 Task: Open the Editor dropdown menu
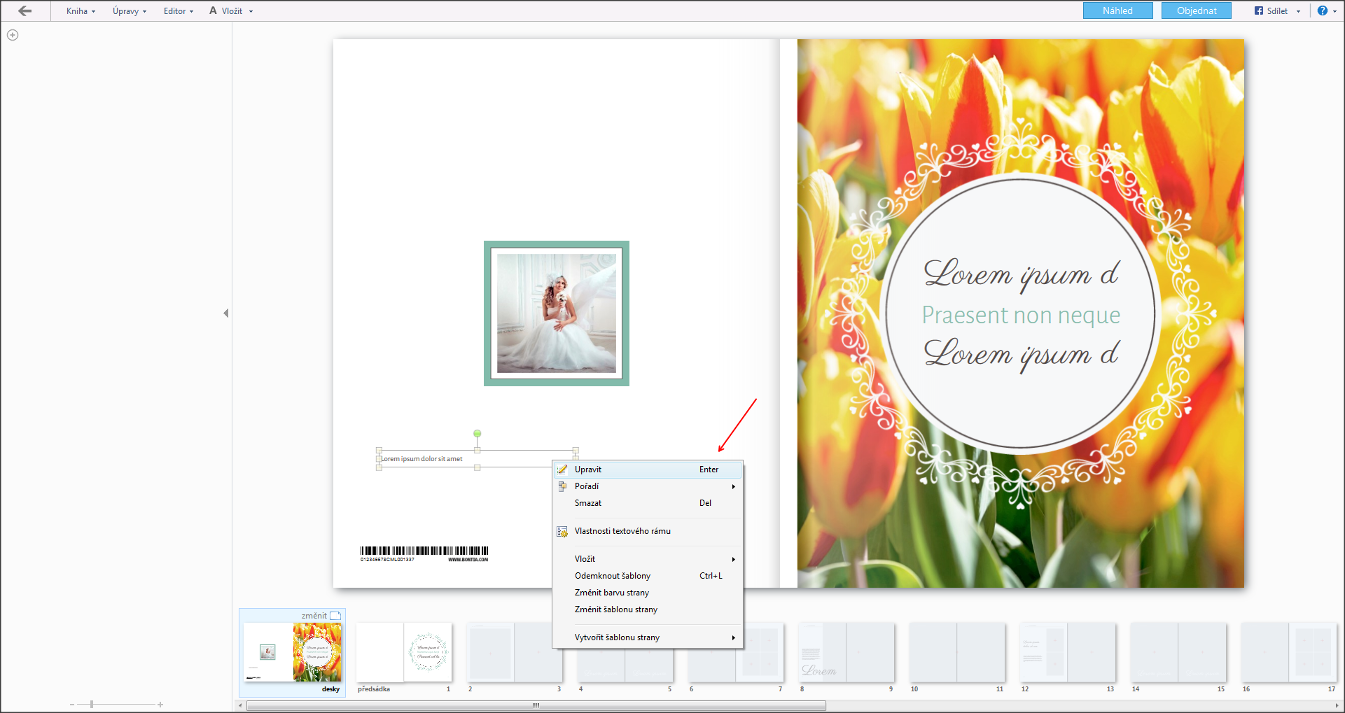[x=179, y=11]
